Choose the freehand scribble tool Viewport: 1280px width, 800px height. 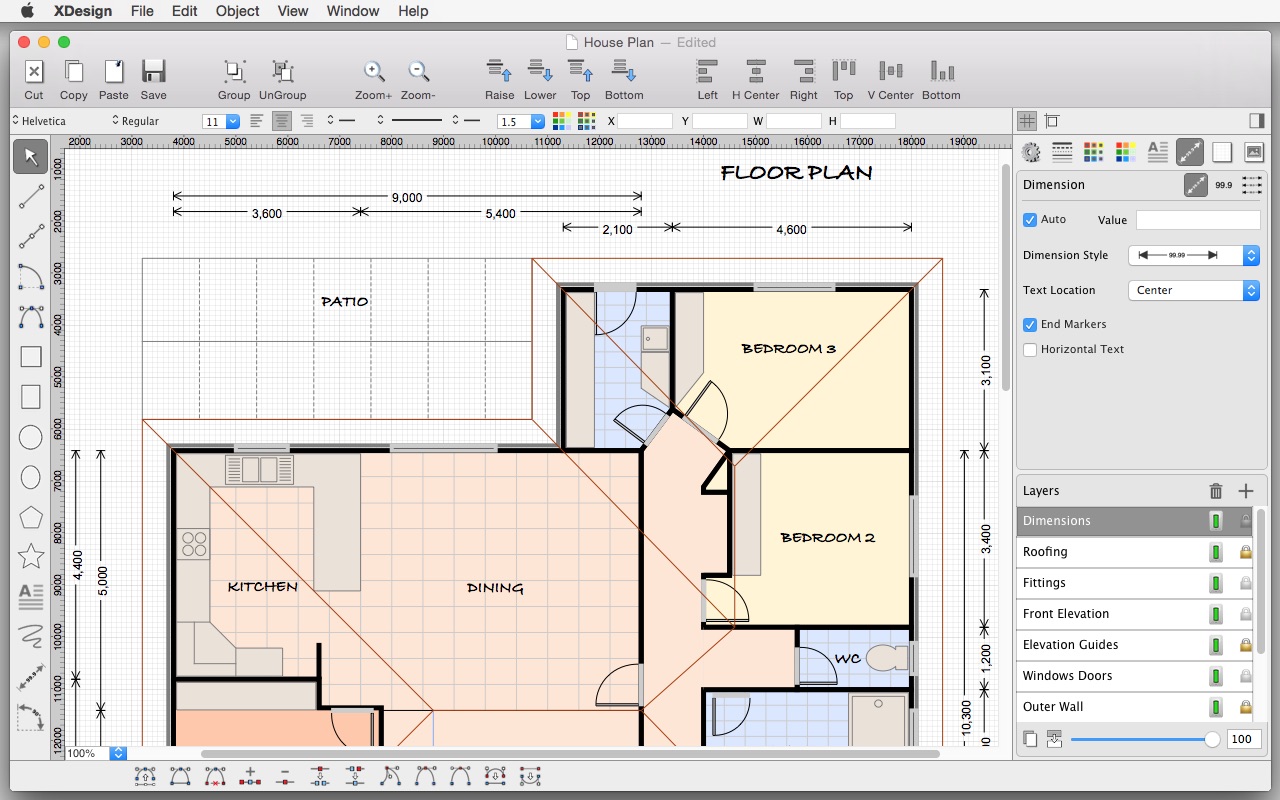[31, 634]
